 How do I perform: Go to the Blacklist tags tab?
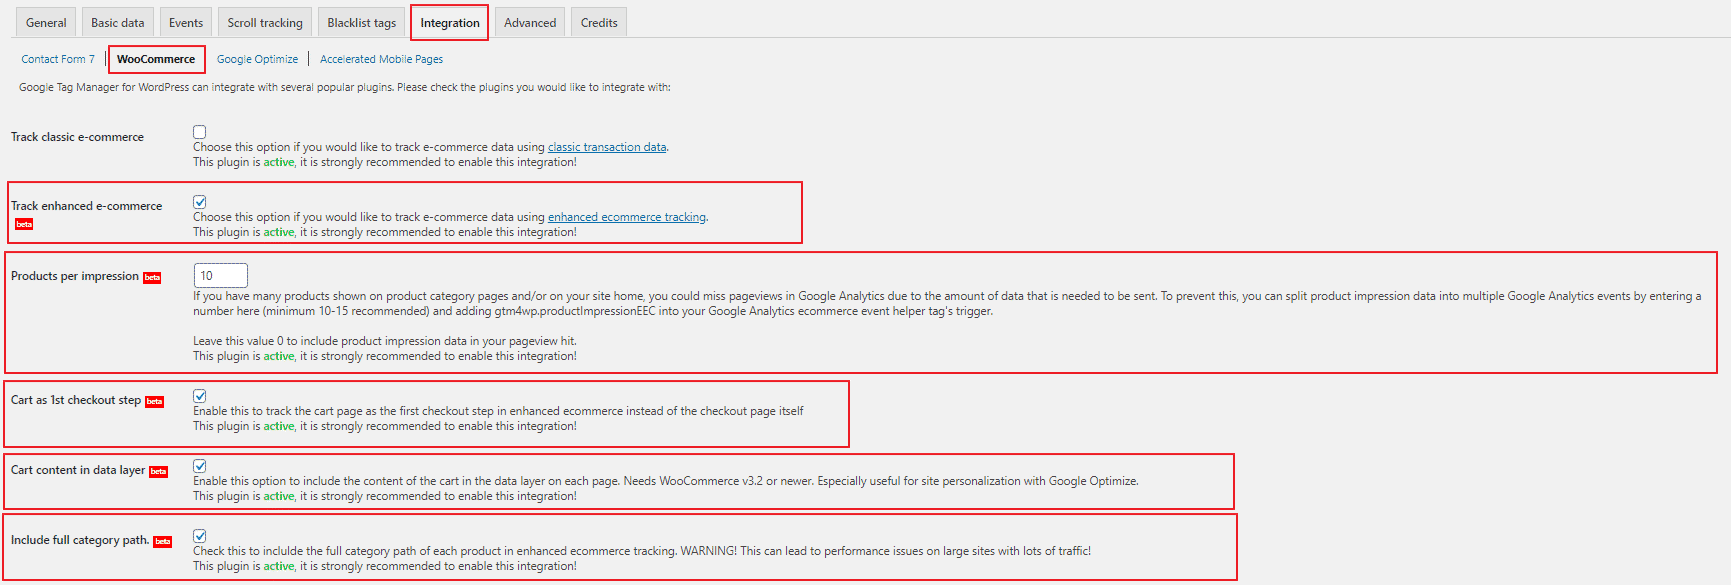point(362,23)
